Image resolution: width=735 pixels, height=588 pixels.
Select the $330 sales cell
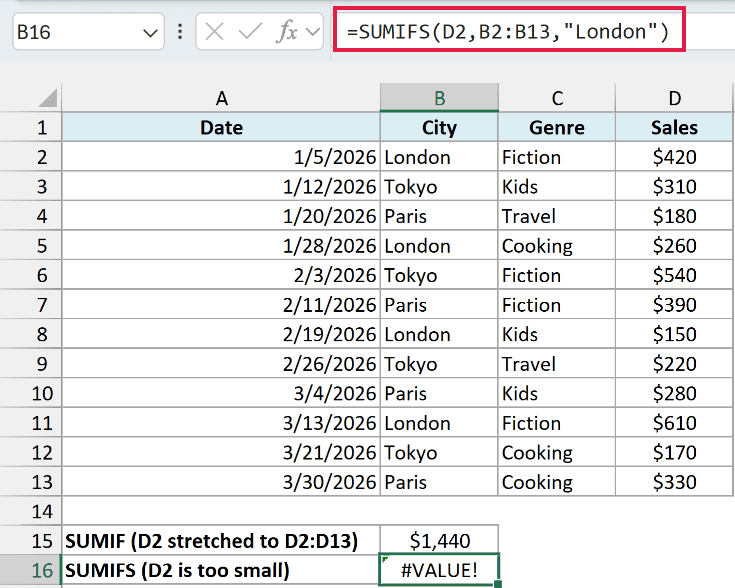pyautogui.click(x=674, y=482)
